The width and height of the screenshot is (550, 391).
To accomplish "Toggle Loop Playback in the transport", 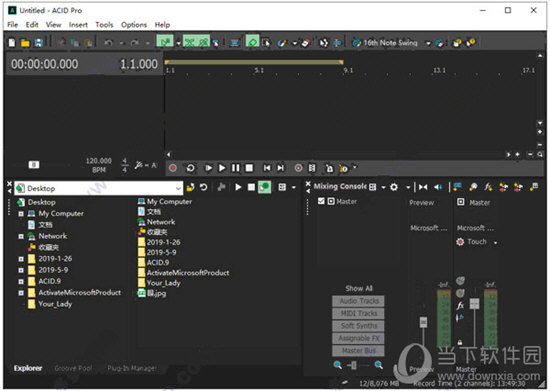I will [190, 168].
